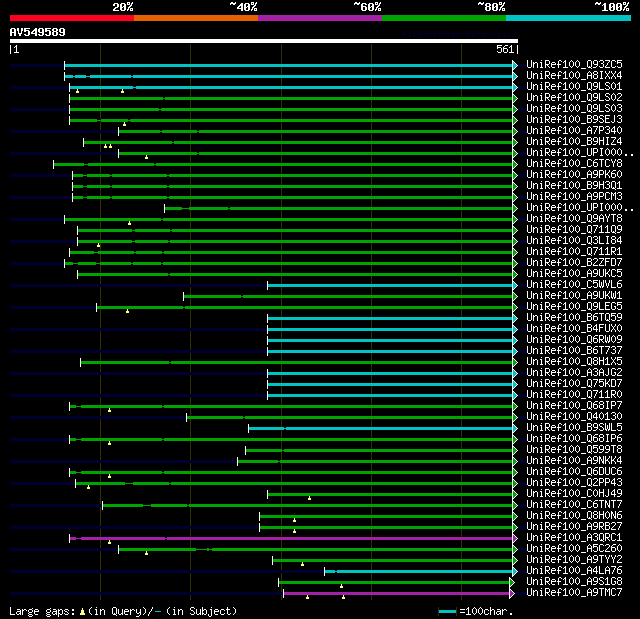This screenshot has width=640, height=619.
Task: Select the UniRef100_Q9LS02 label
Action: [x=574, y=98]
